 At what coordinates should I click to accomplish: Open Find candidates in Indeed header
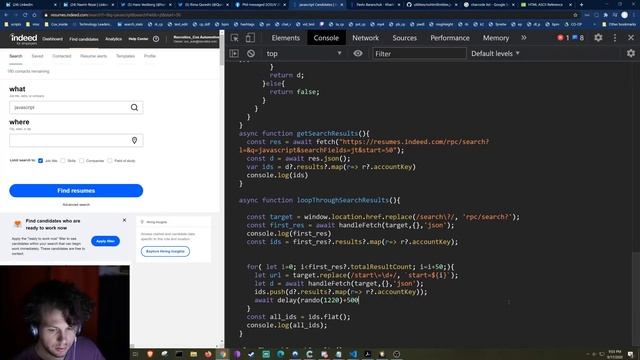tap(84, 39)
